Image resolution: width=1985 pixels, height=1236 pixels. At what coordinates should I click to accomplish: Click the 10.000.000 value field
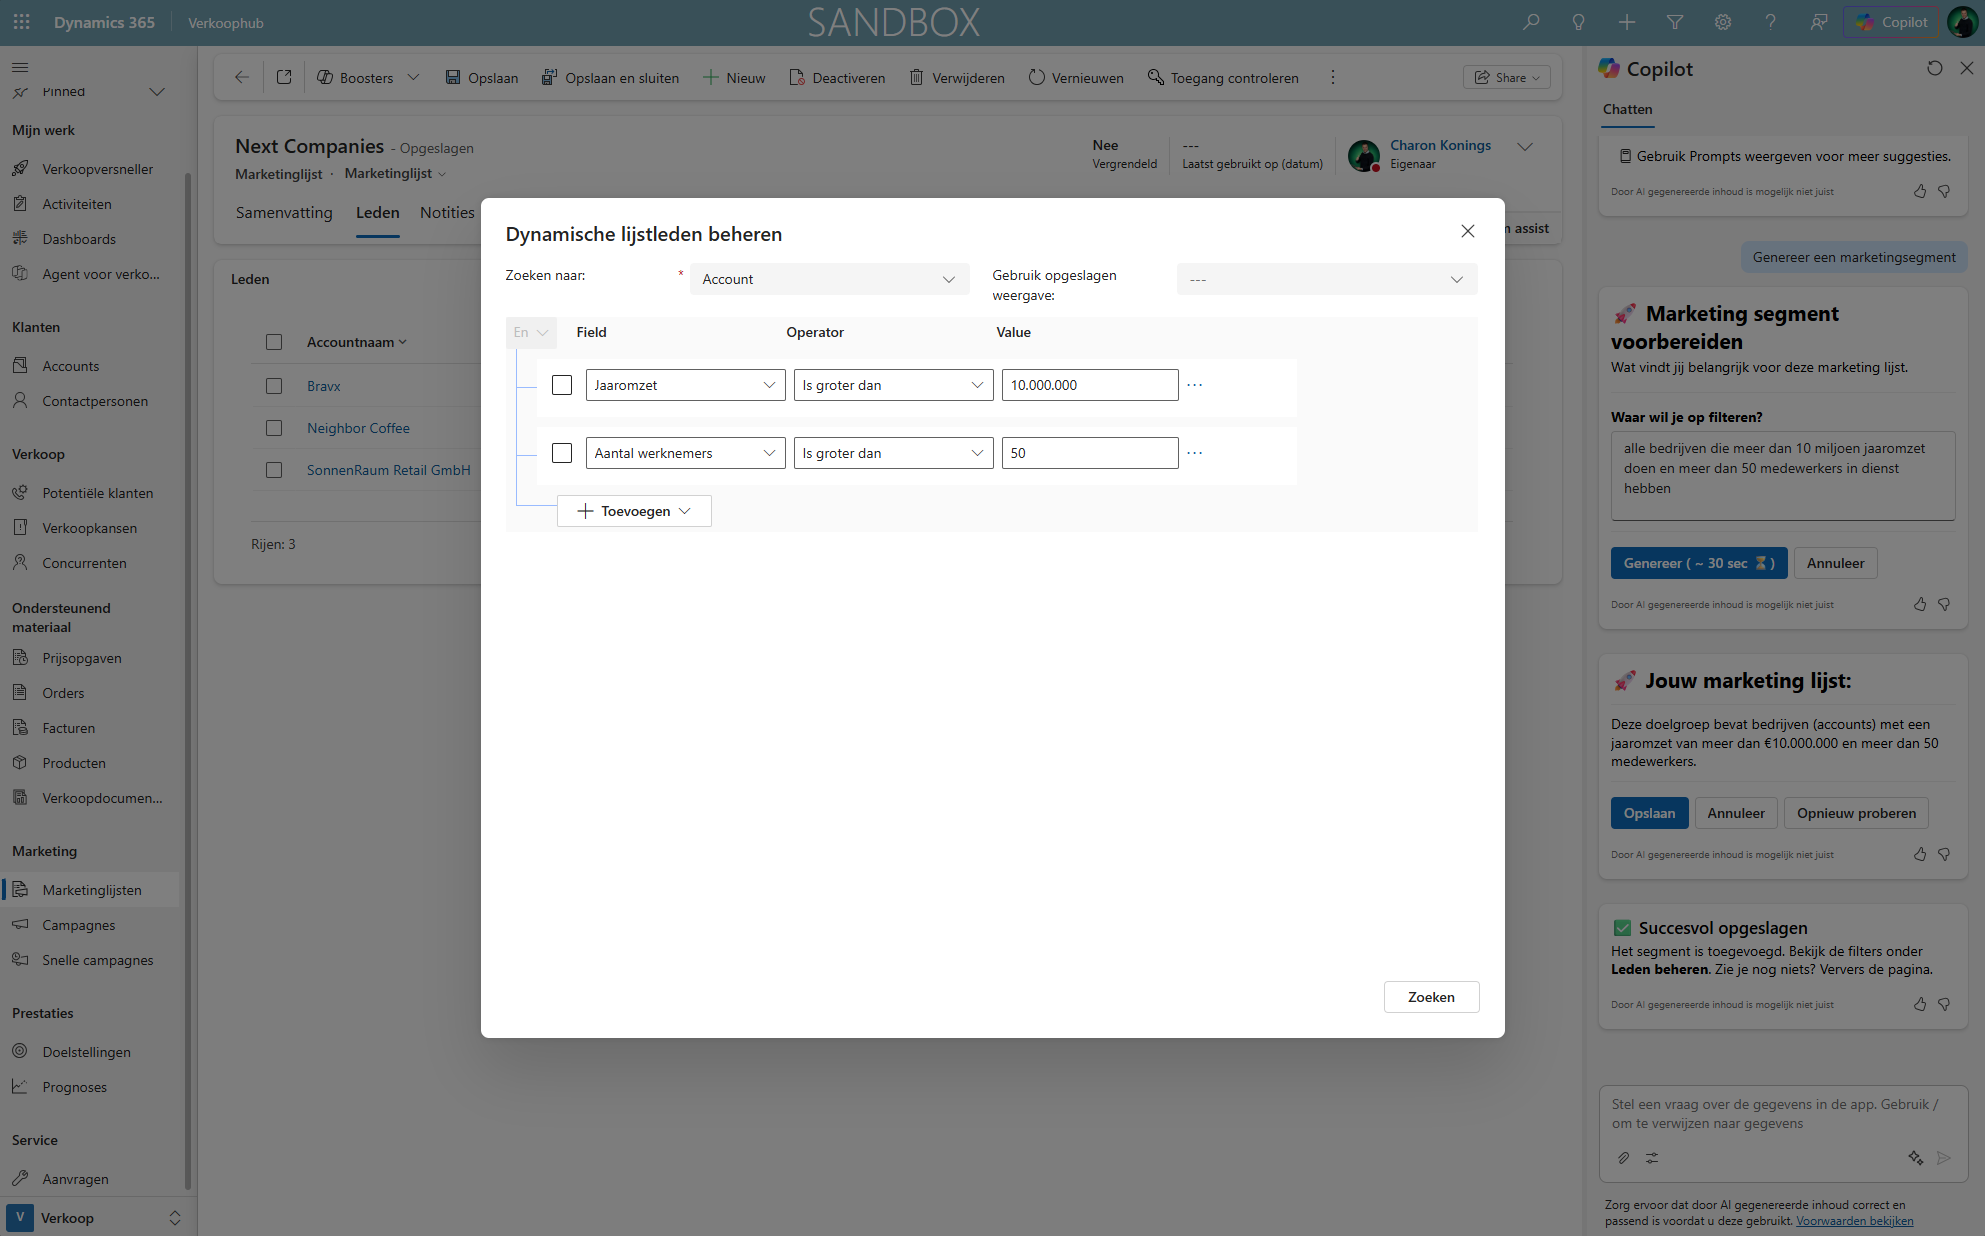(x=1089, y=385)
